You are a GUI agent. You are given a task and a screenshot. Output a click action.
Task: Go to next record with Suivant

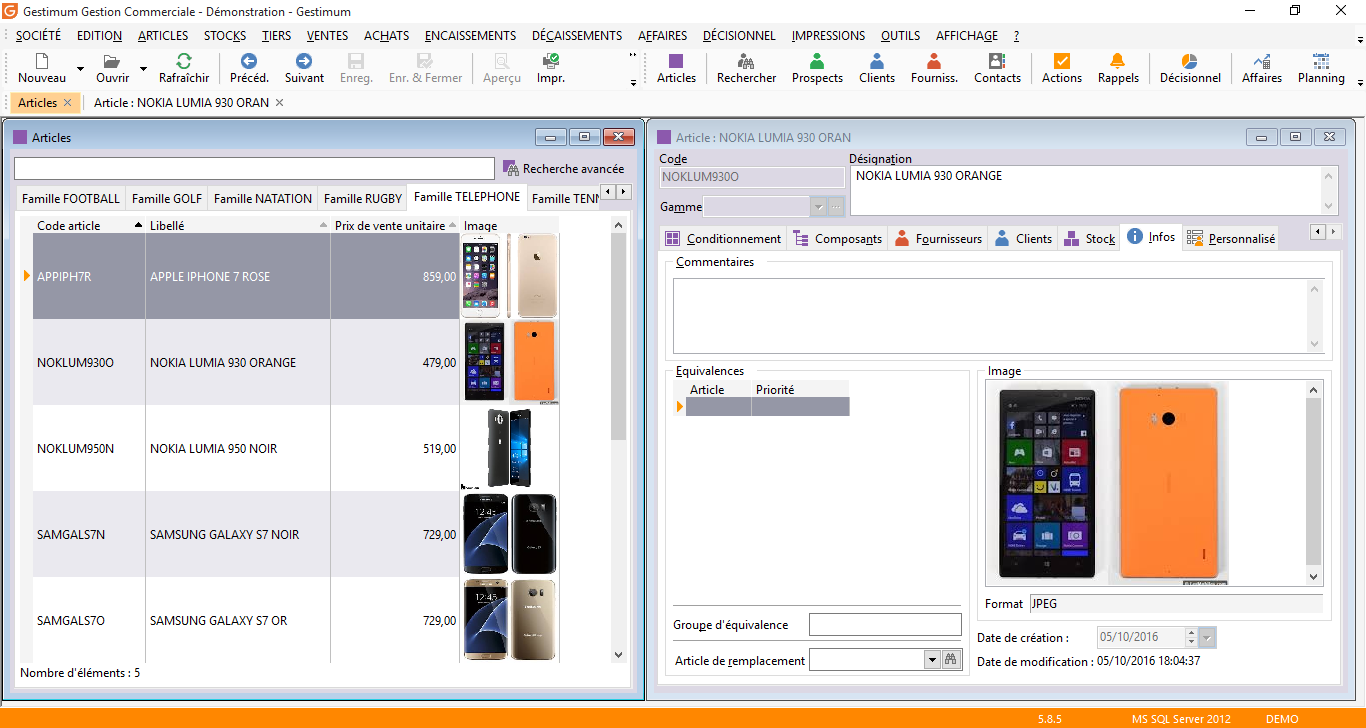(x=304, y=68)
